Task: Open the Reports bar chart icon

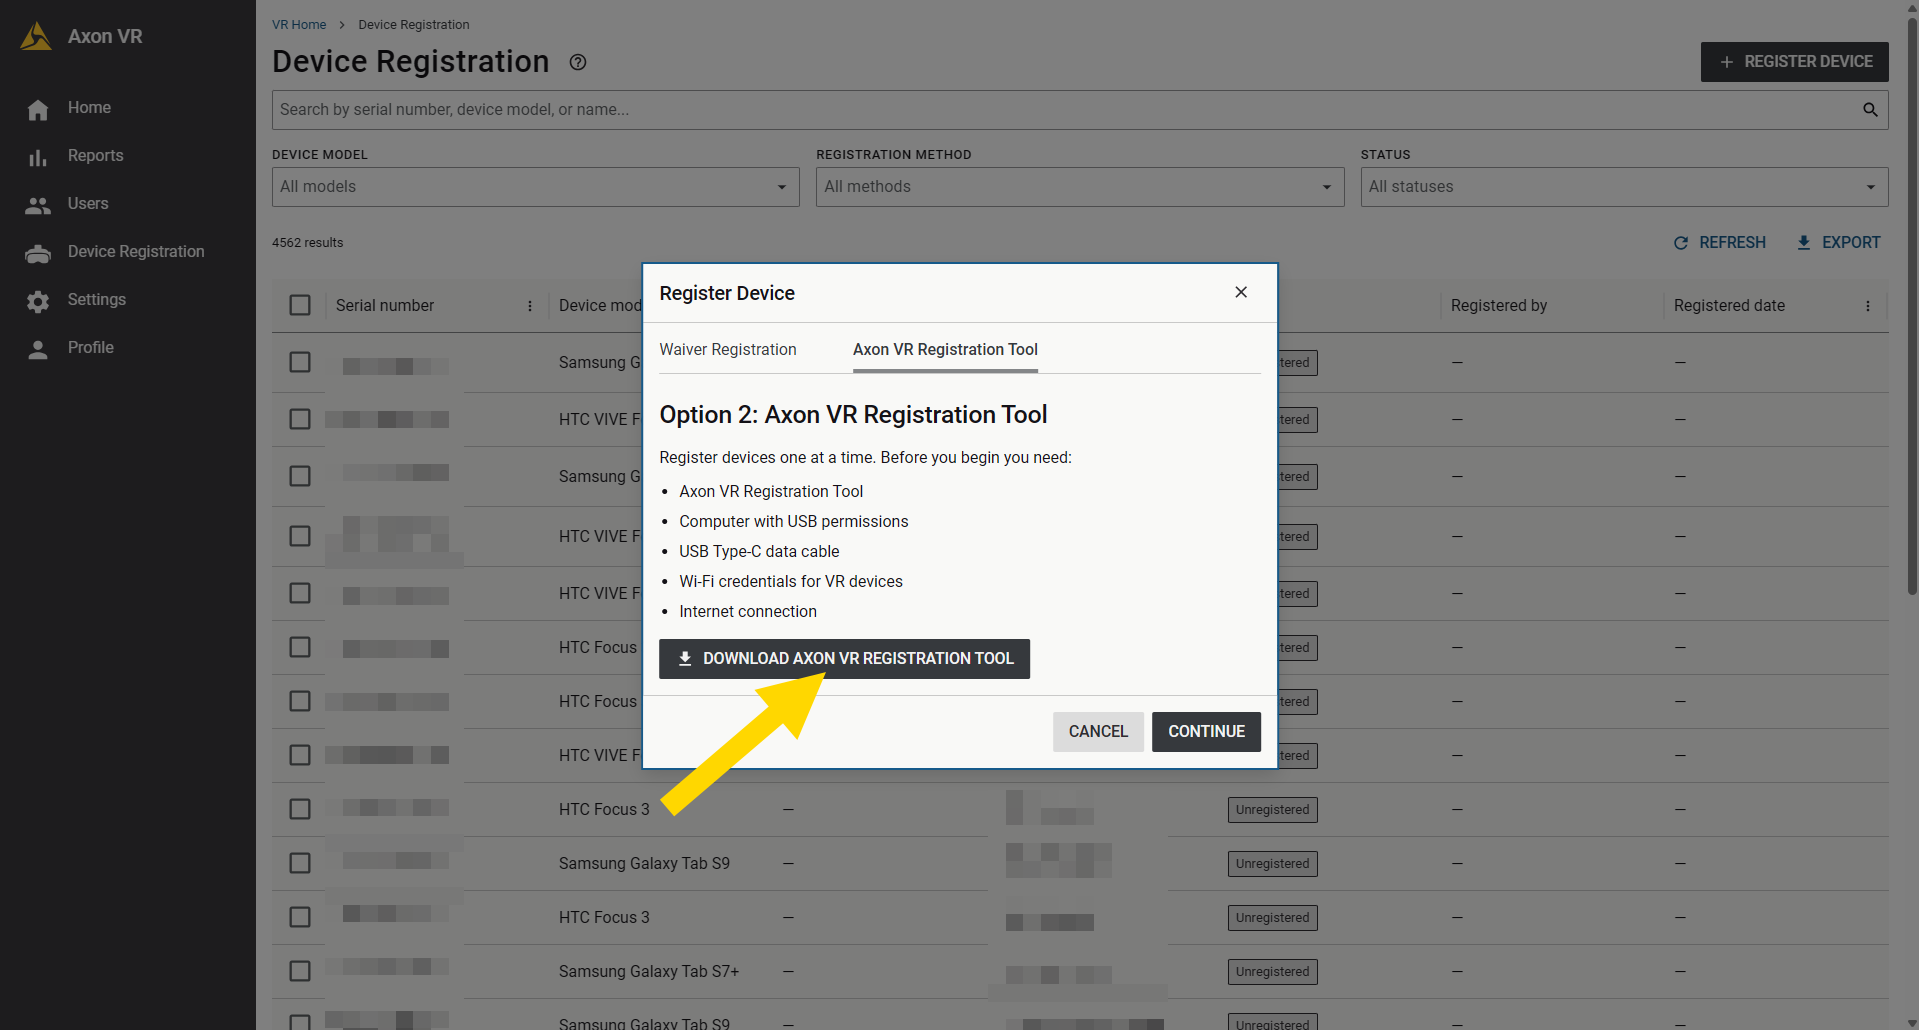Action: [38, 157]
